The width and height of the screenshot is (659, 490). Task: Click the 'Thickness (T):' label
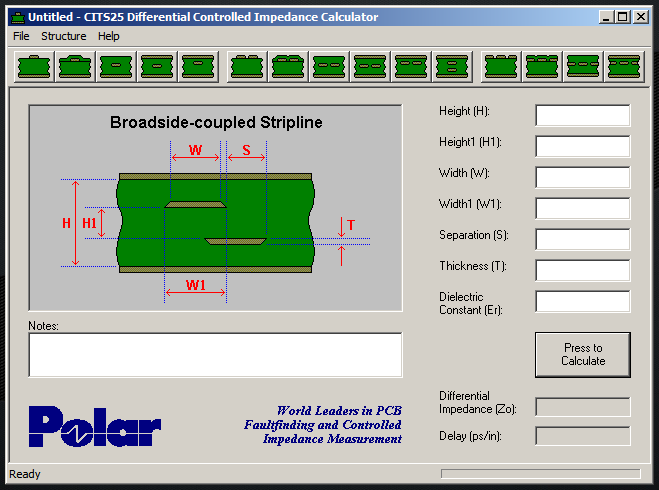[x=473, y=266]
